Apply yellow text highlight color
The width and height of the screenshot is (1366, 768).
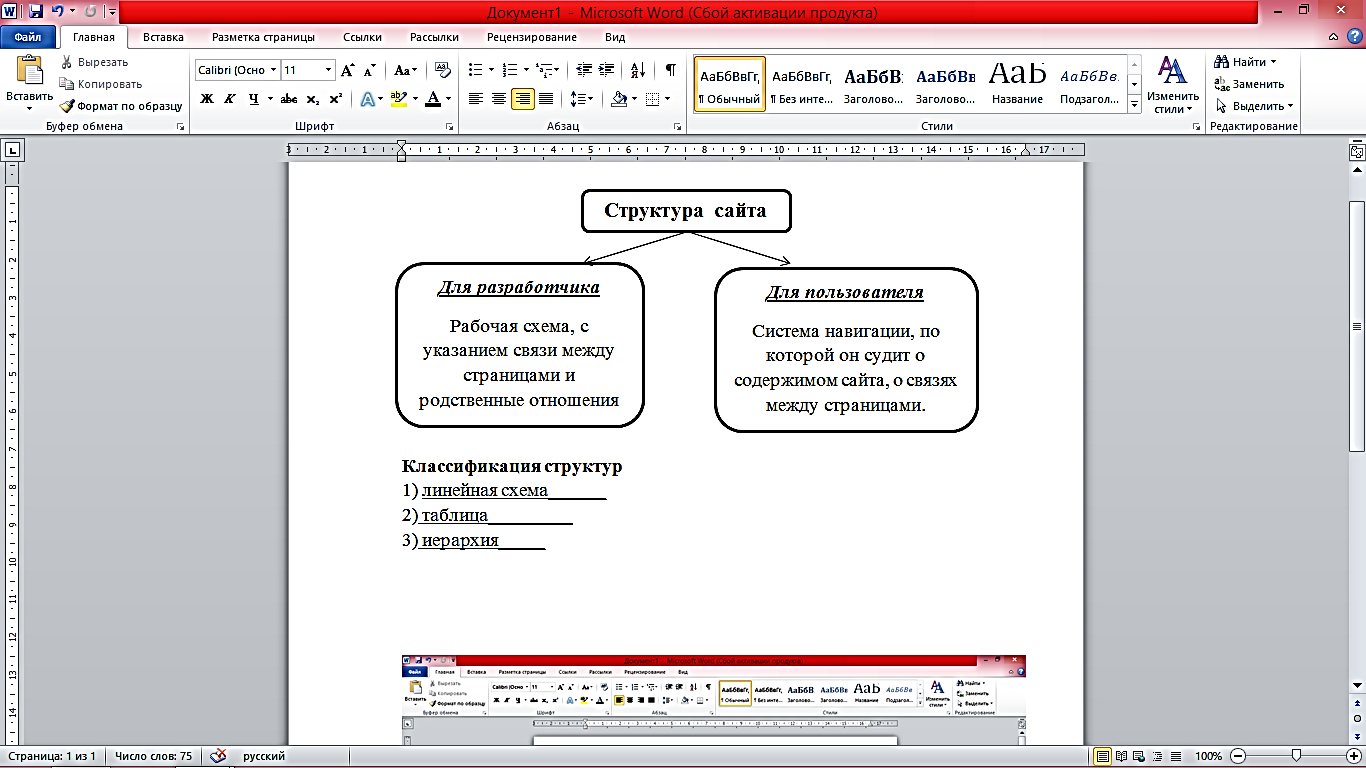[398, 99]
